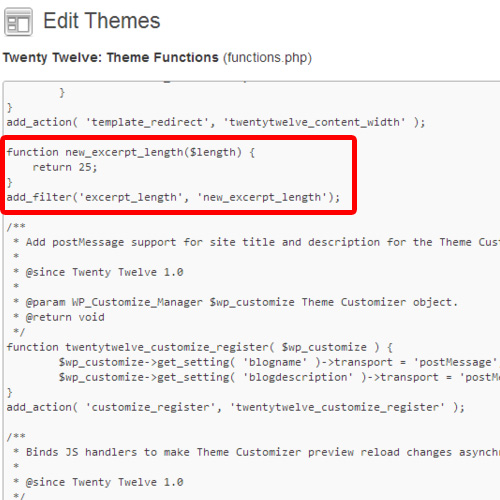Click the @return void comment line

point(59,317)
